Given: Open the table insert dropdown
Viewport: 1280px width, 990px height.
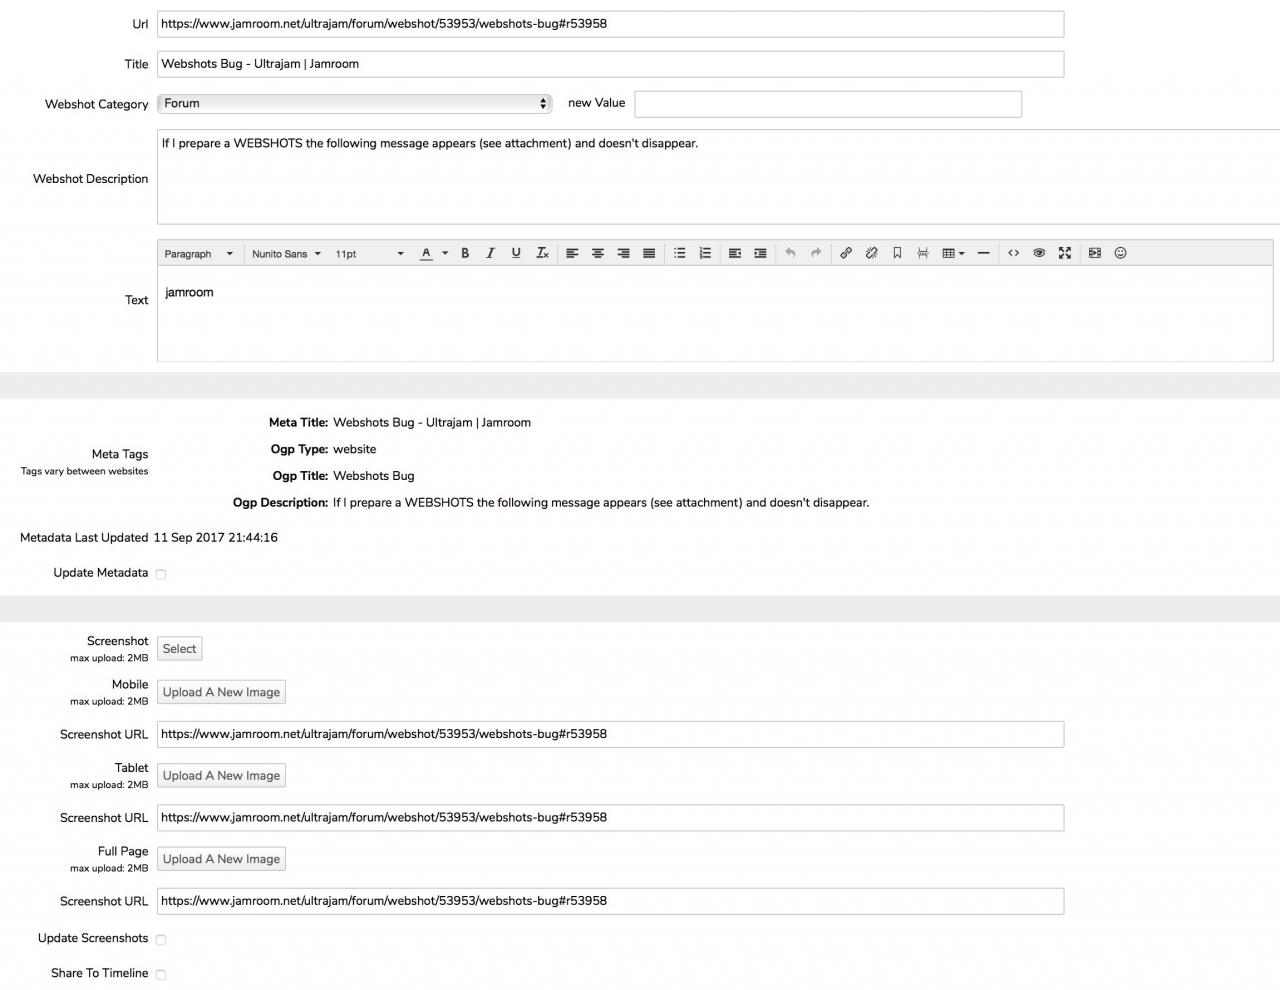Looking at the screenshot, I should pos(953,253).
